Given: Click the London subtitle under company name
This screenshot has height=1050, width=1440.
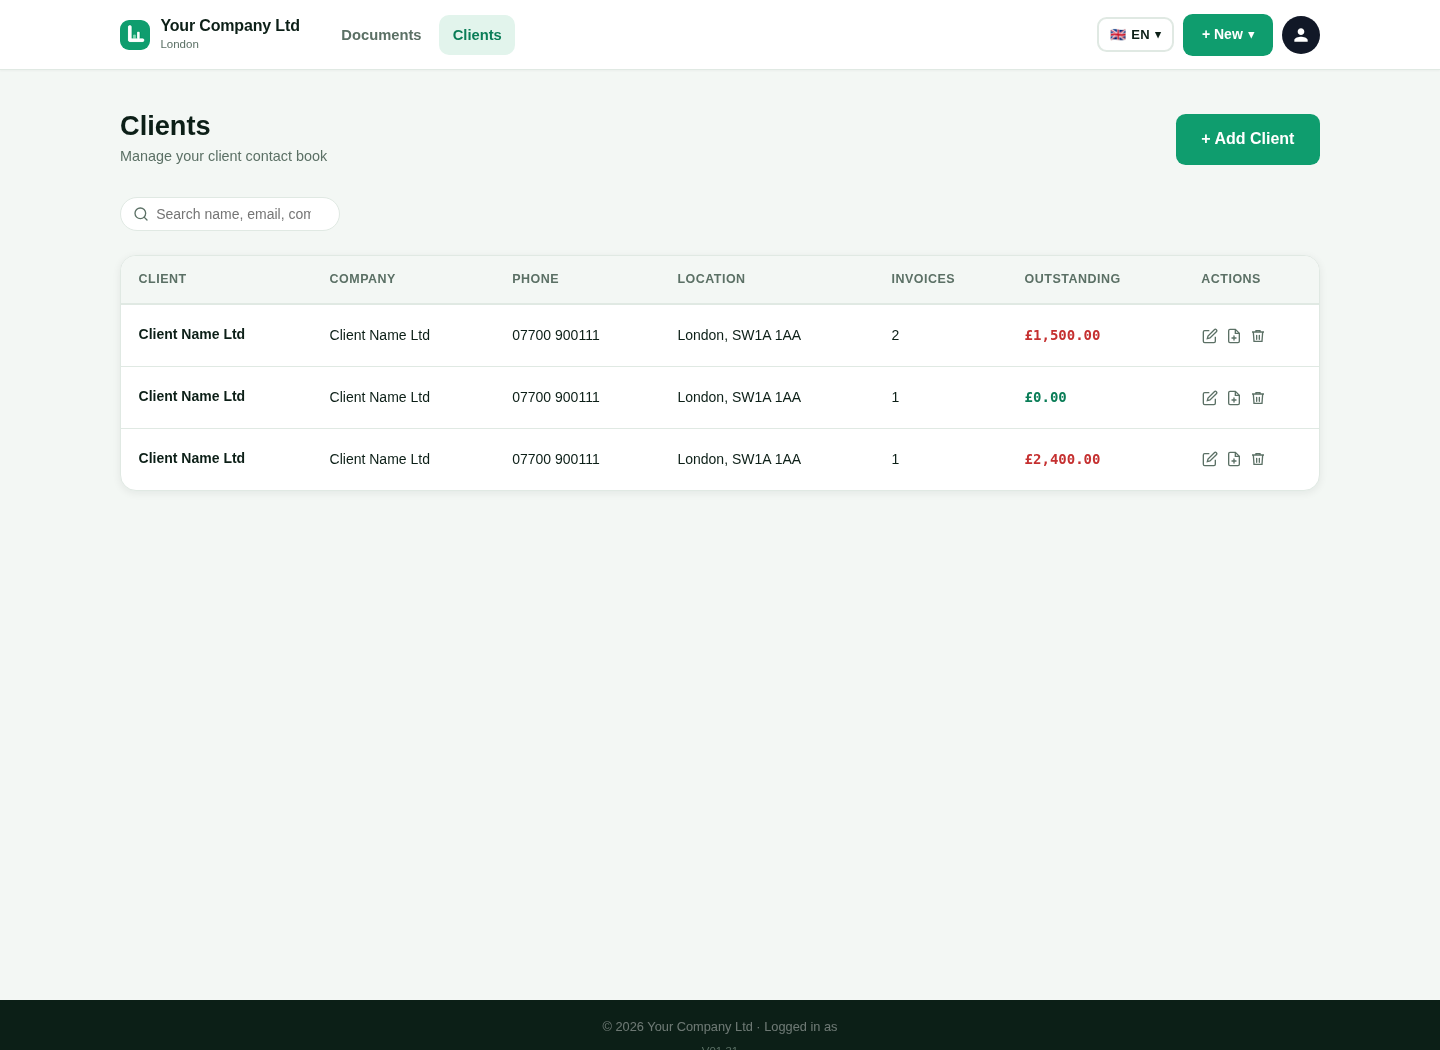Looking at the screenshot, I should pos(180,44).
